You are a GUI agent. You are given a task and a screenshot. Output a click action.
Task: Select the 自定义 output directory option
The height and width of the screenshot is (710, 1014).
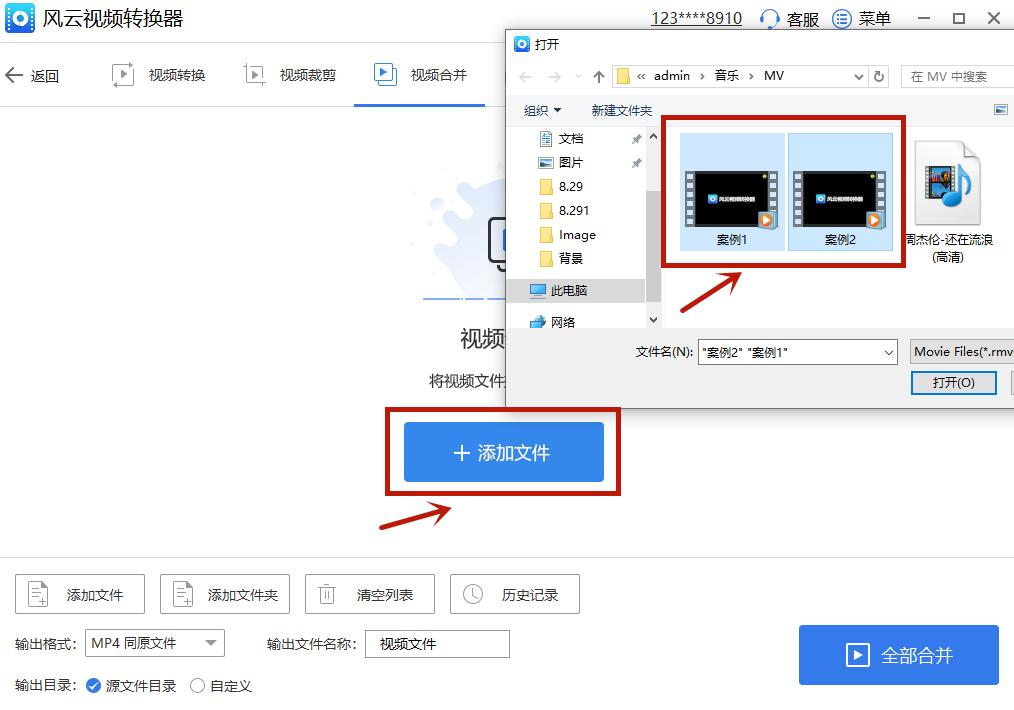coord(197,687)
